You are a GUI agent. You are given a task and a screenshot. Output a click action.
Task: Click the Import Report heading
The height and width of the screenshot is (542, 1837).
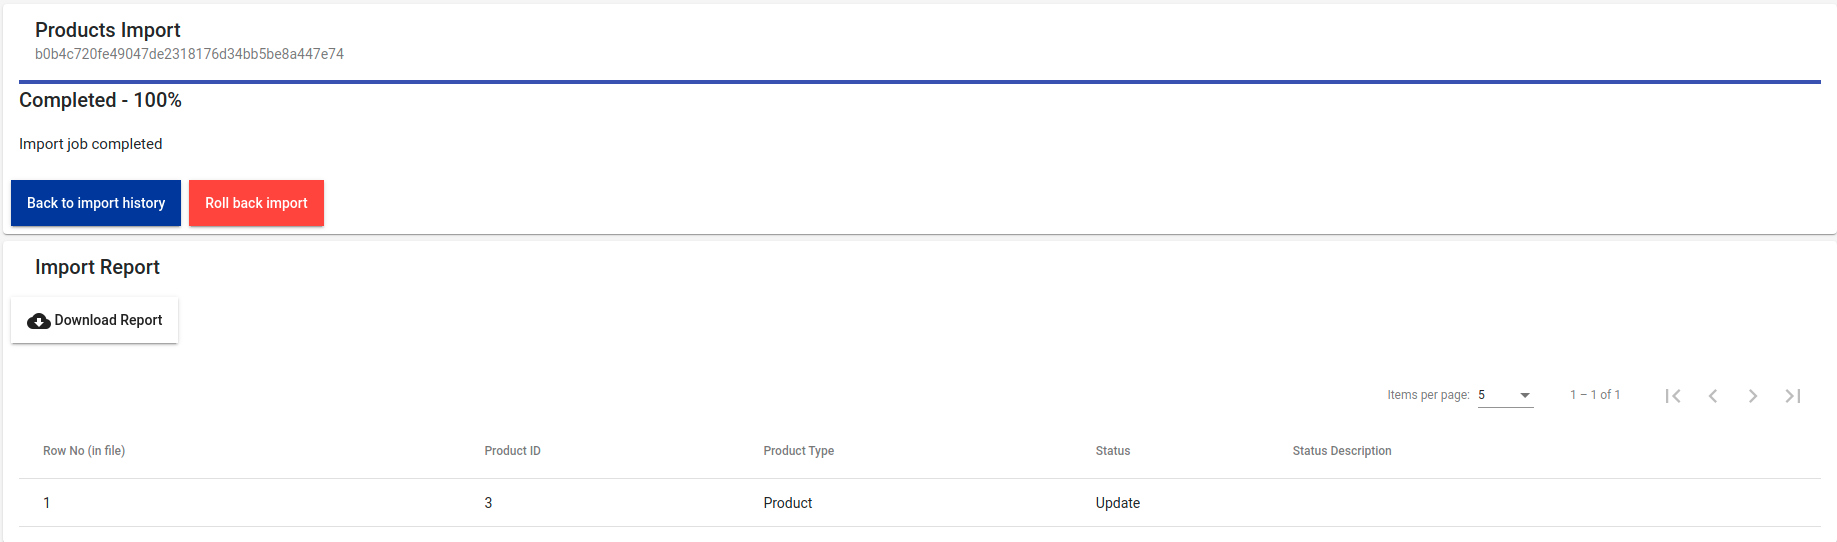click(97, 267)
